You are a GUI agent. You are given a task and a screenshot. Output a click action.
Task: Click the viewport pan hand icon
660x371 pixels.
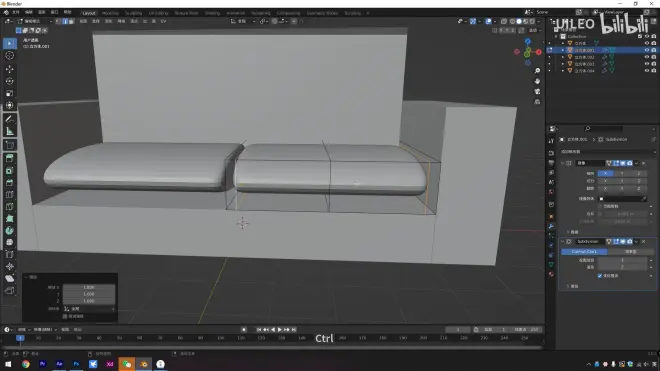click(x=537, y=81)
